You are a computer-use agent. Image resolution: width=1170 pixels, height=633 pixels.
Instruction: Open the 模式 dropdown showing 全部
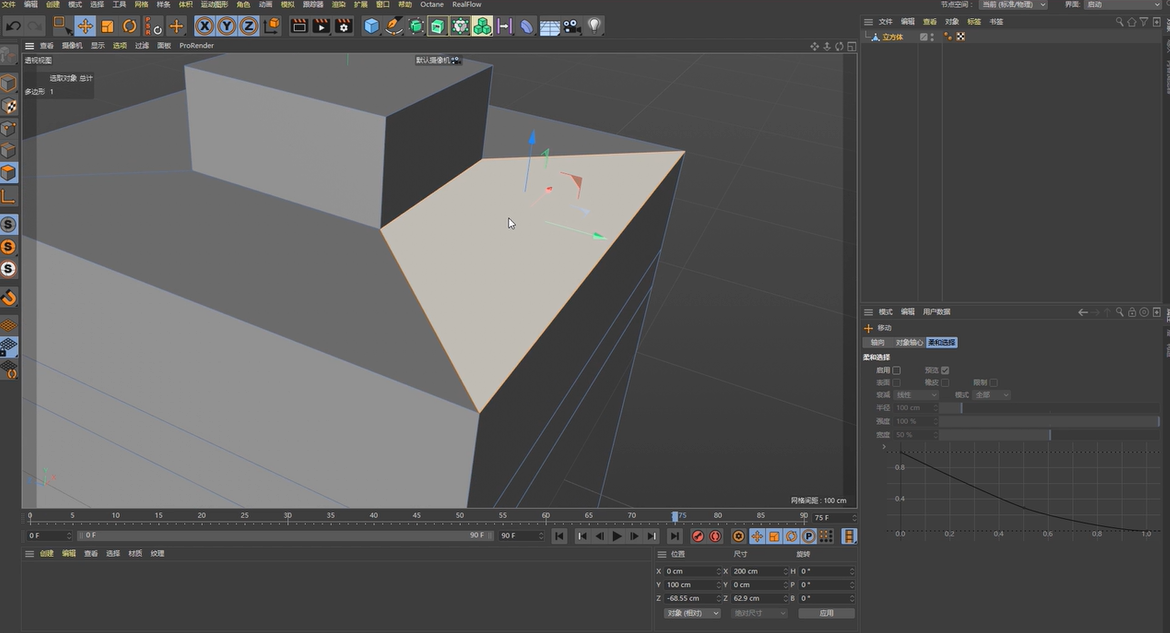point(990,394)
